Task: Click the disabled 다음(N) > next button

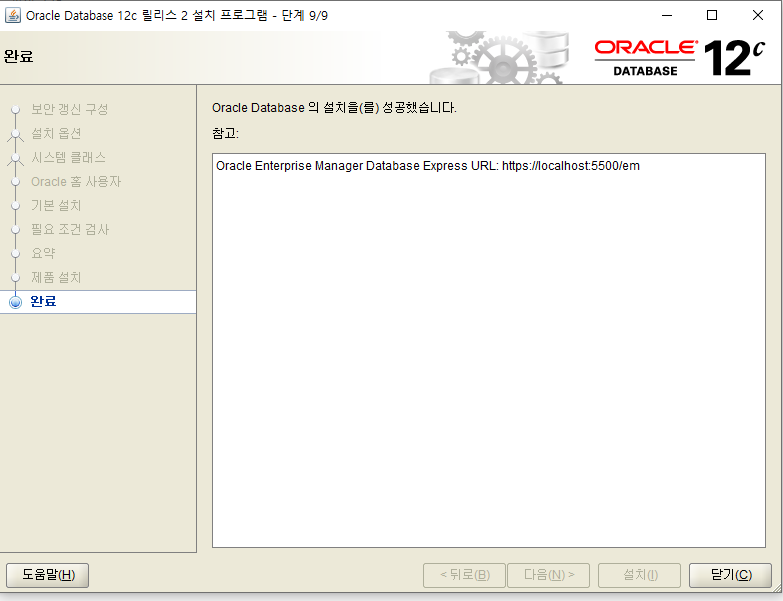Action: pyautogui.click(x=548, y=575)
